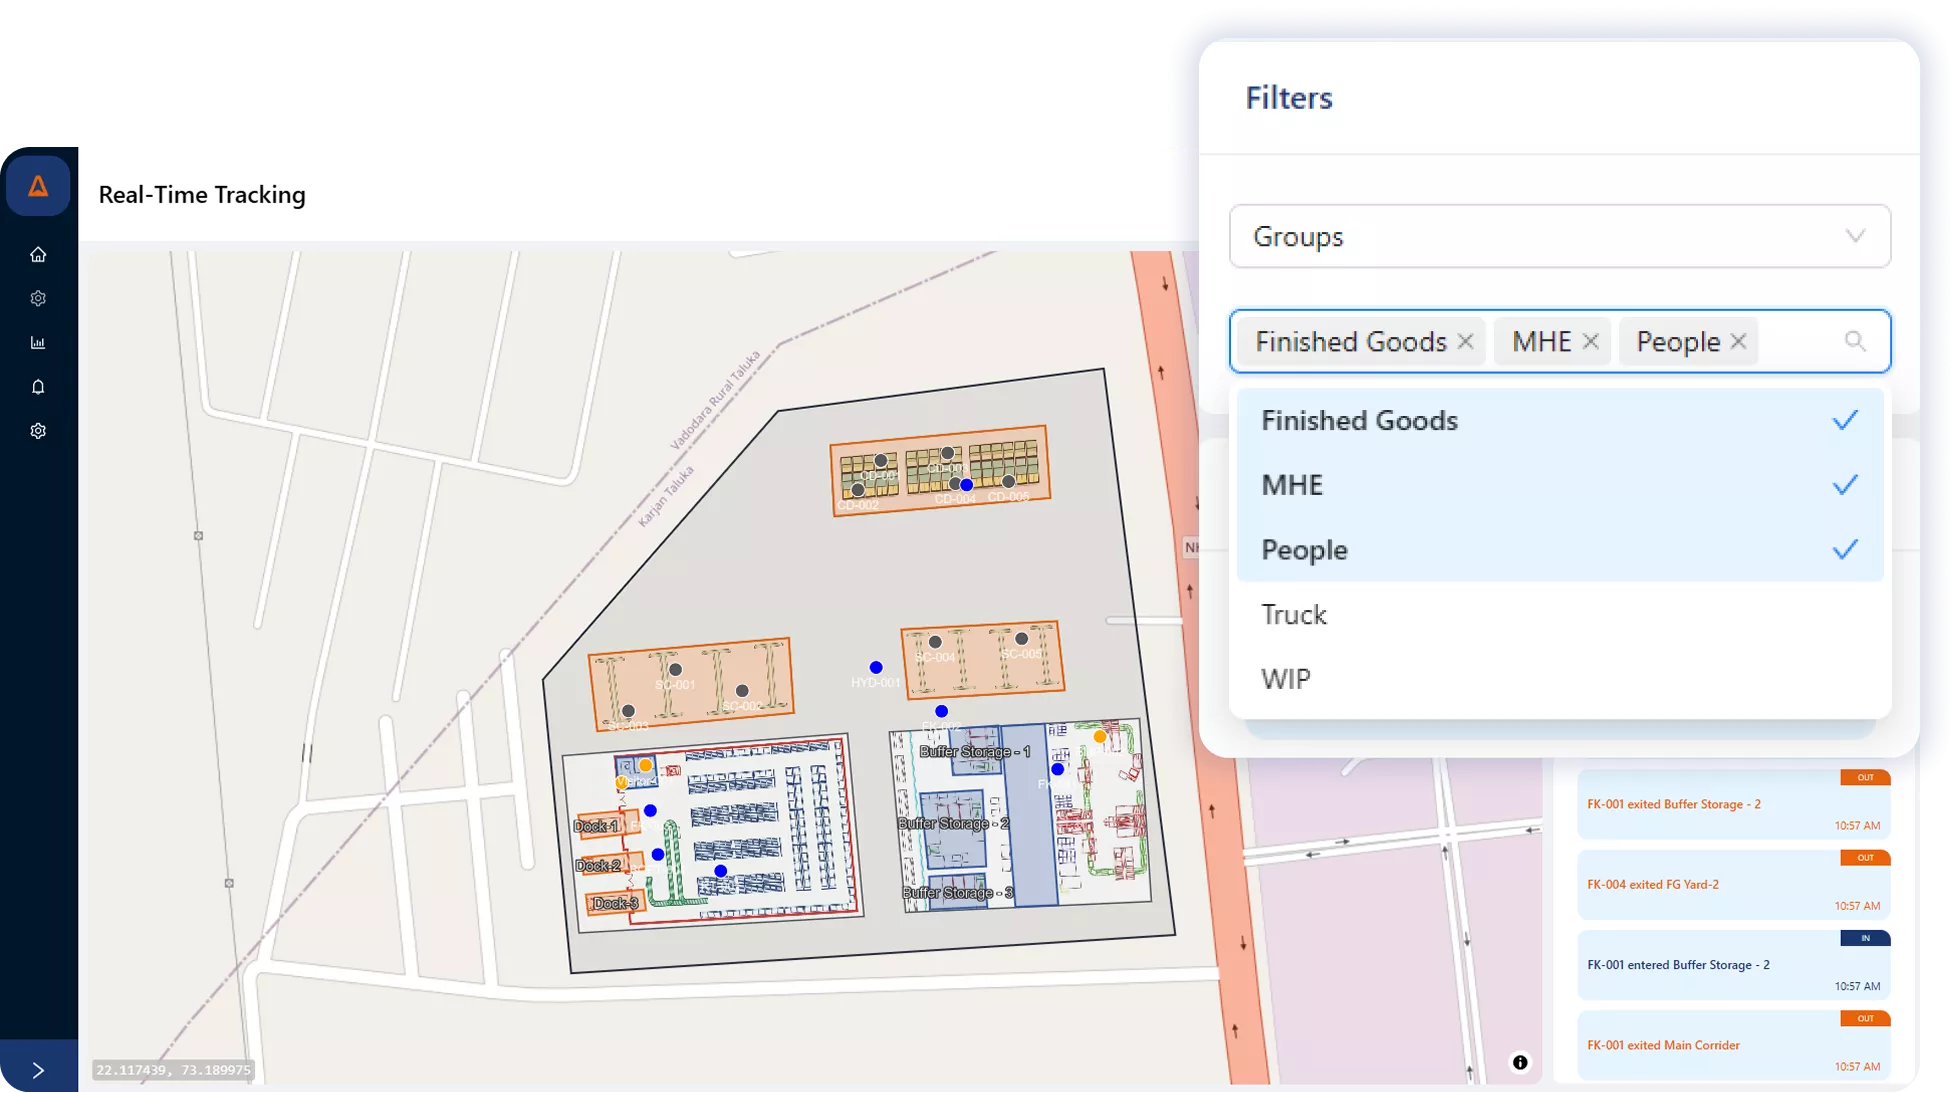Select the HYD-001 asset marker on the map
The height and width of the screenshot is (1093, 1959).
(x=875, y=665)
